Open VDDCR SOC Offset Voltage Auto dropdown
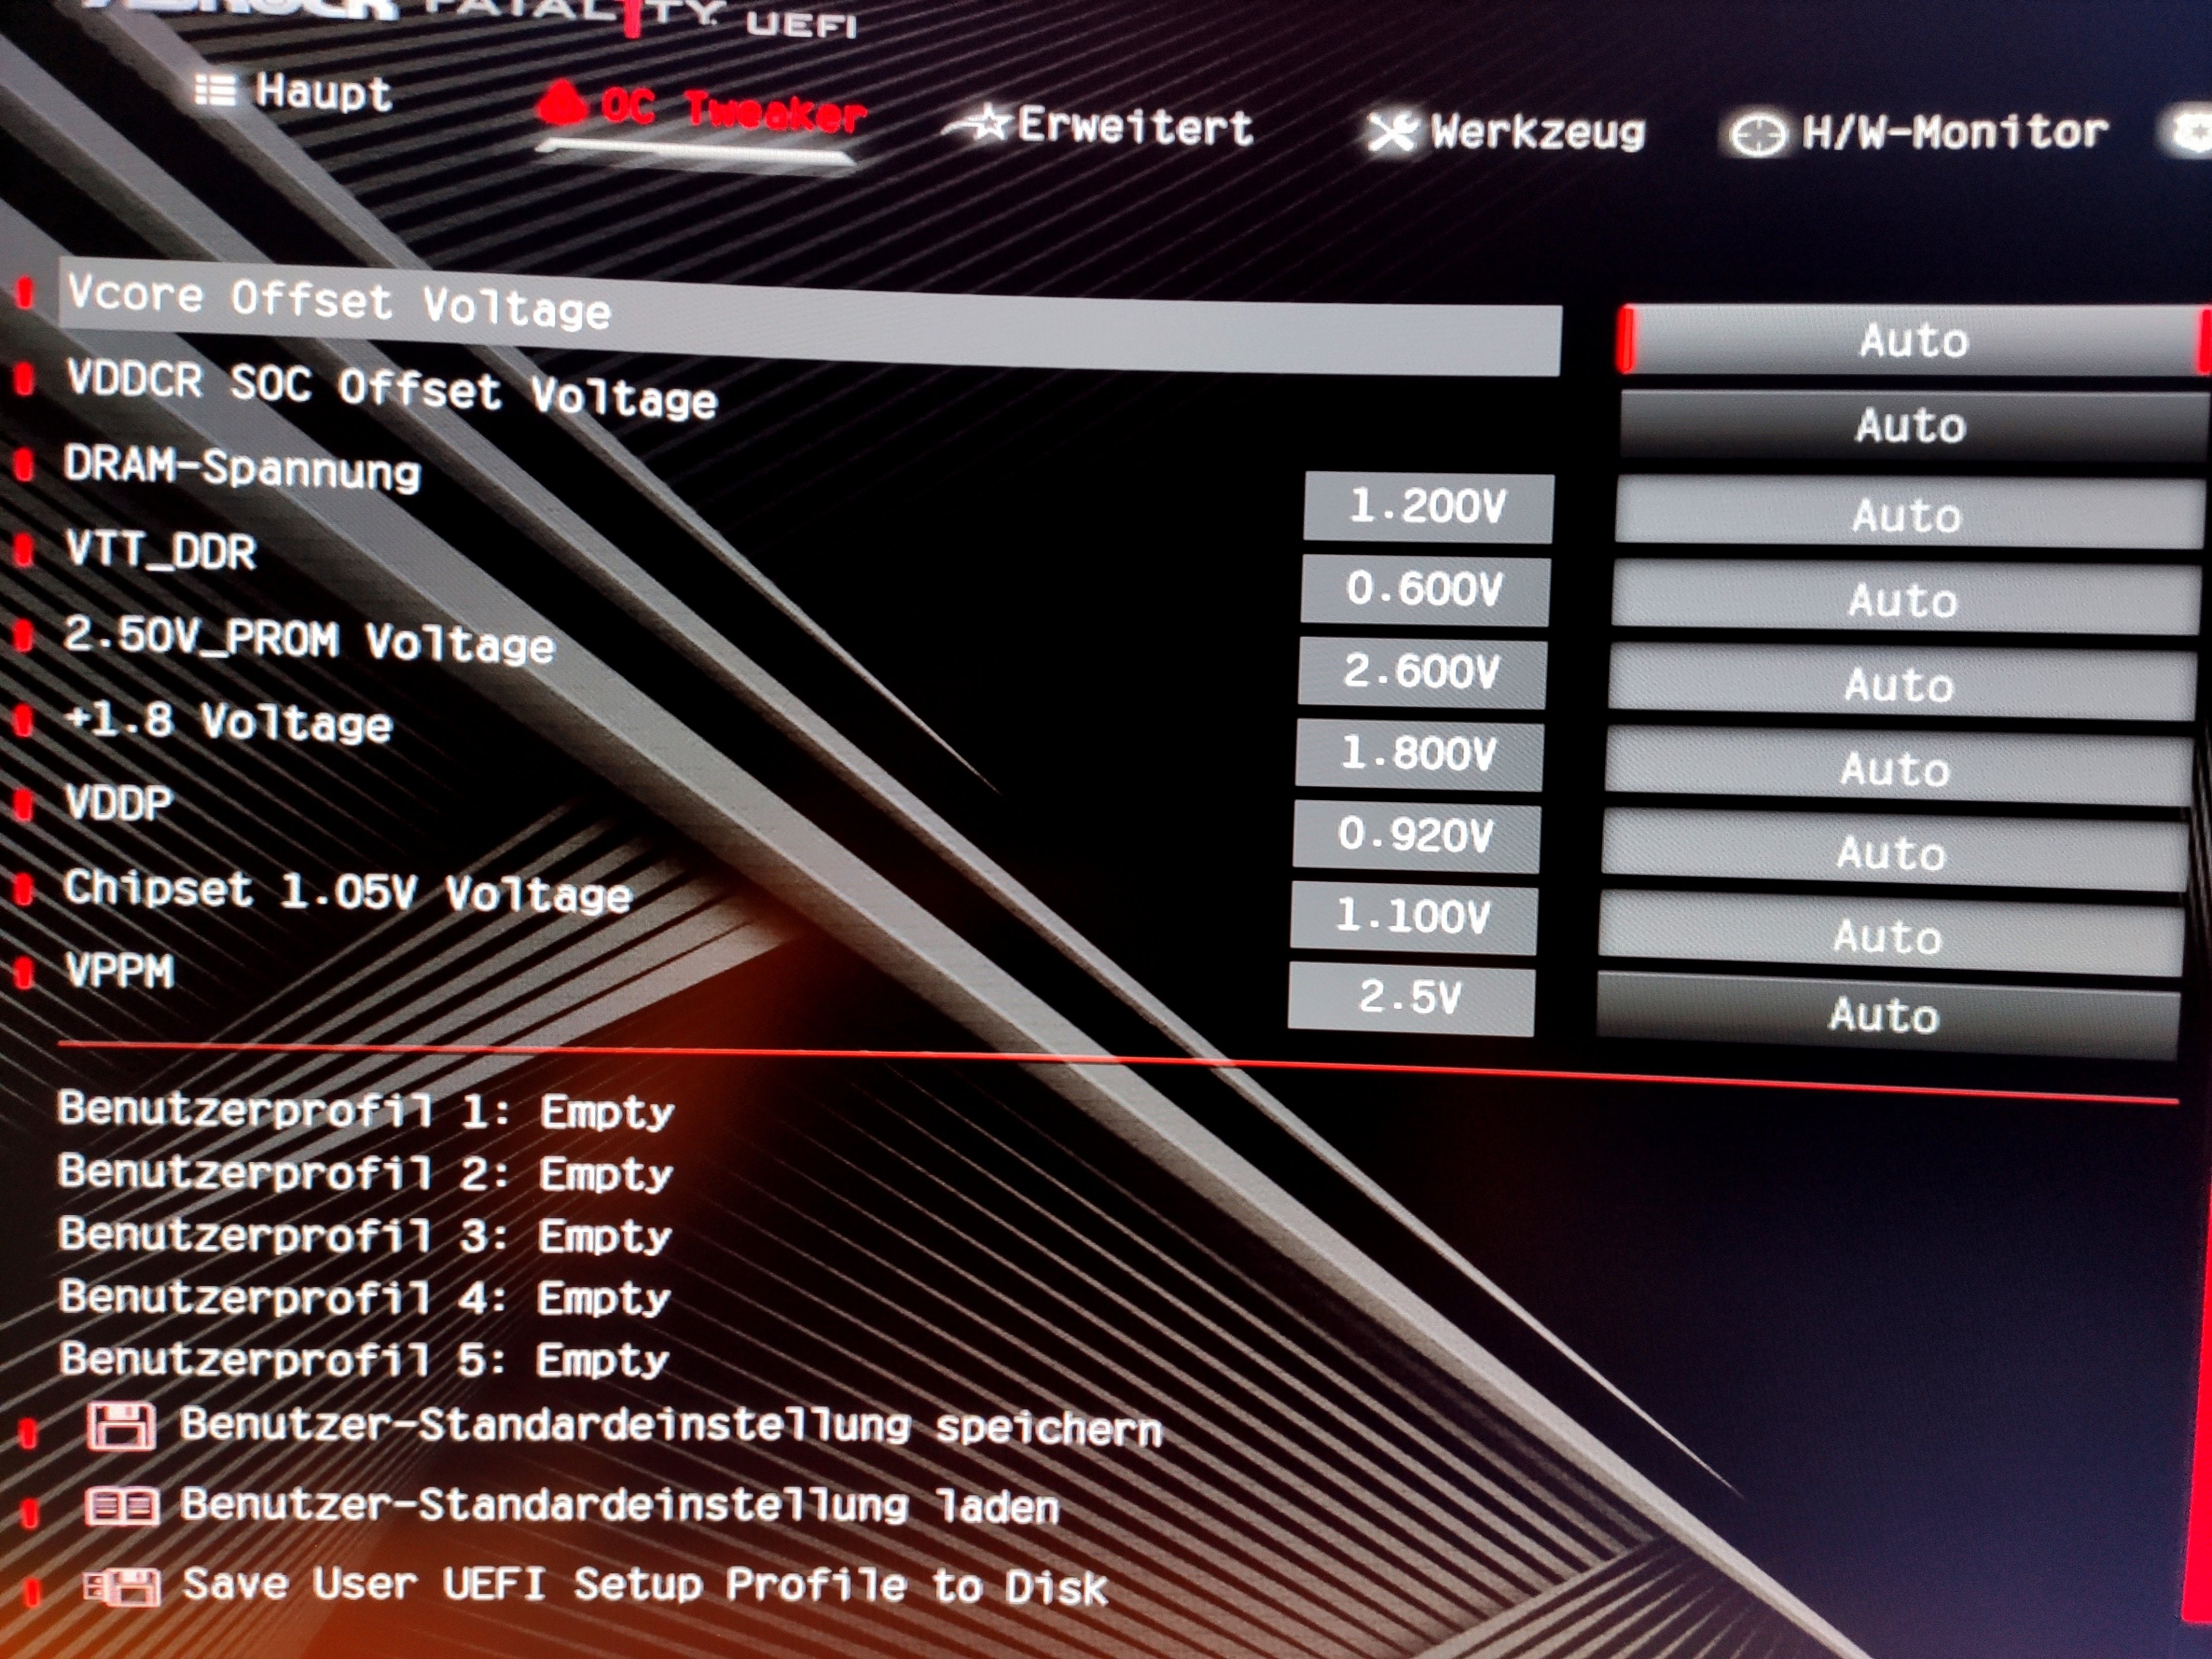This screenshot has width=2212, height=1659. (x=1910, y=426)
